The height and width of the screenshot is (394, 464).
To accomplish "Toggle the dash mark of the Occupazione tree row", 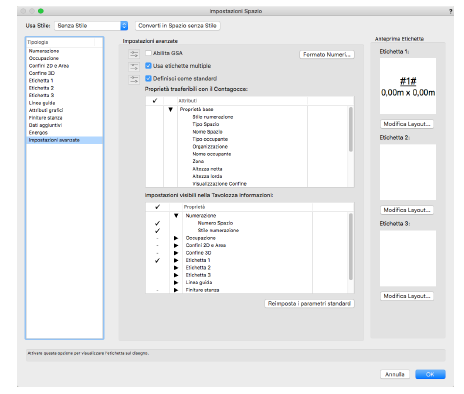I will pos(157,238).
